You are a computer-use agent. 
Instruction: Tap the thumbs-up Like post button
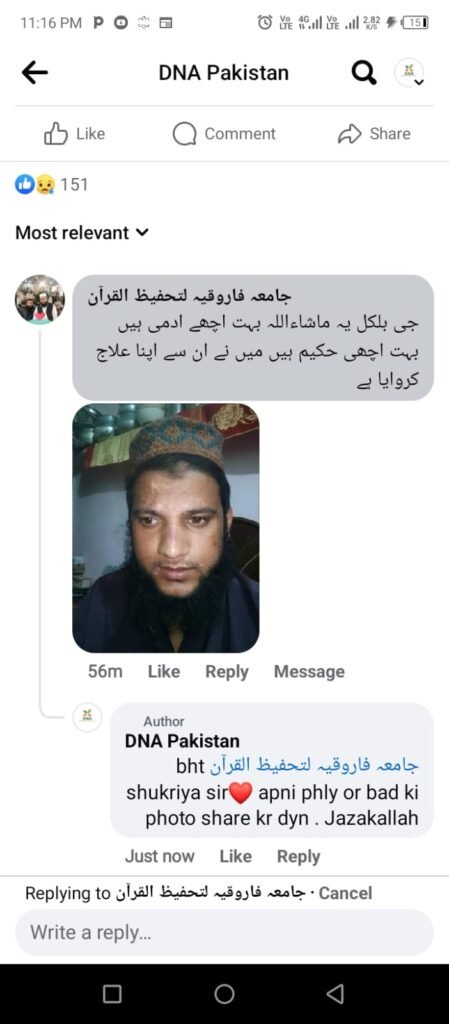[x=74, y=134]
